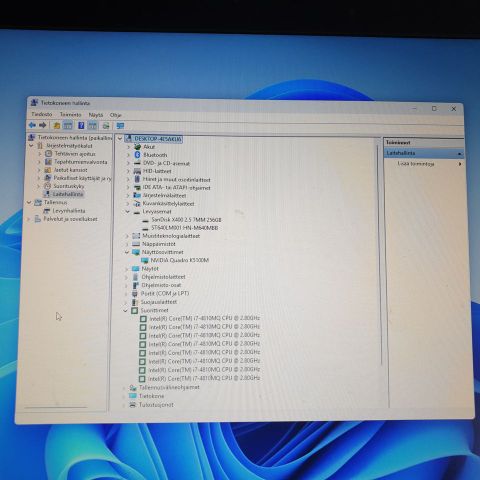Select the SanDisk X400 disk drive
480x480 pixels.
(x=186, y=220)
